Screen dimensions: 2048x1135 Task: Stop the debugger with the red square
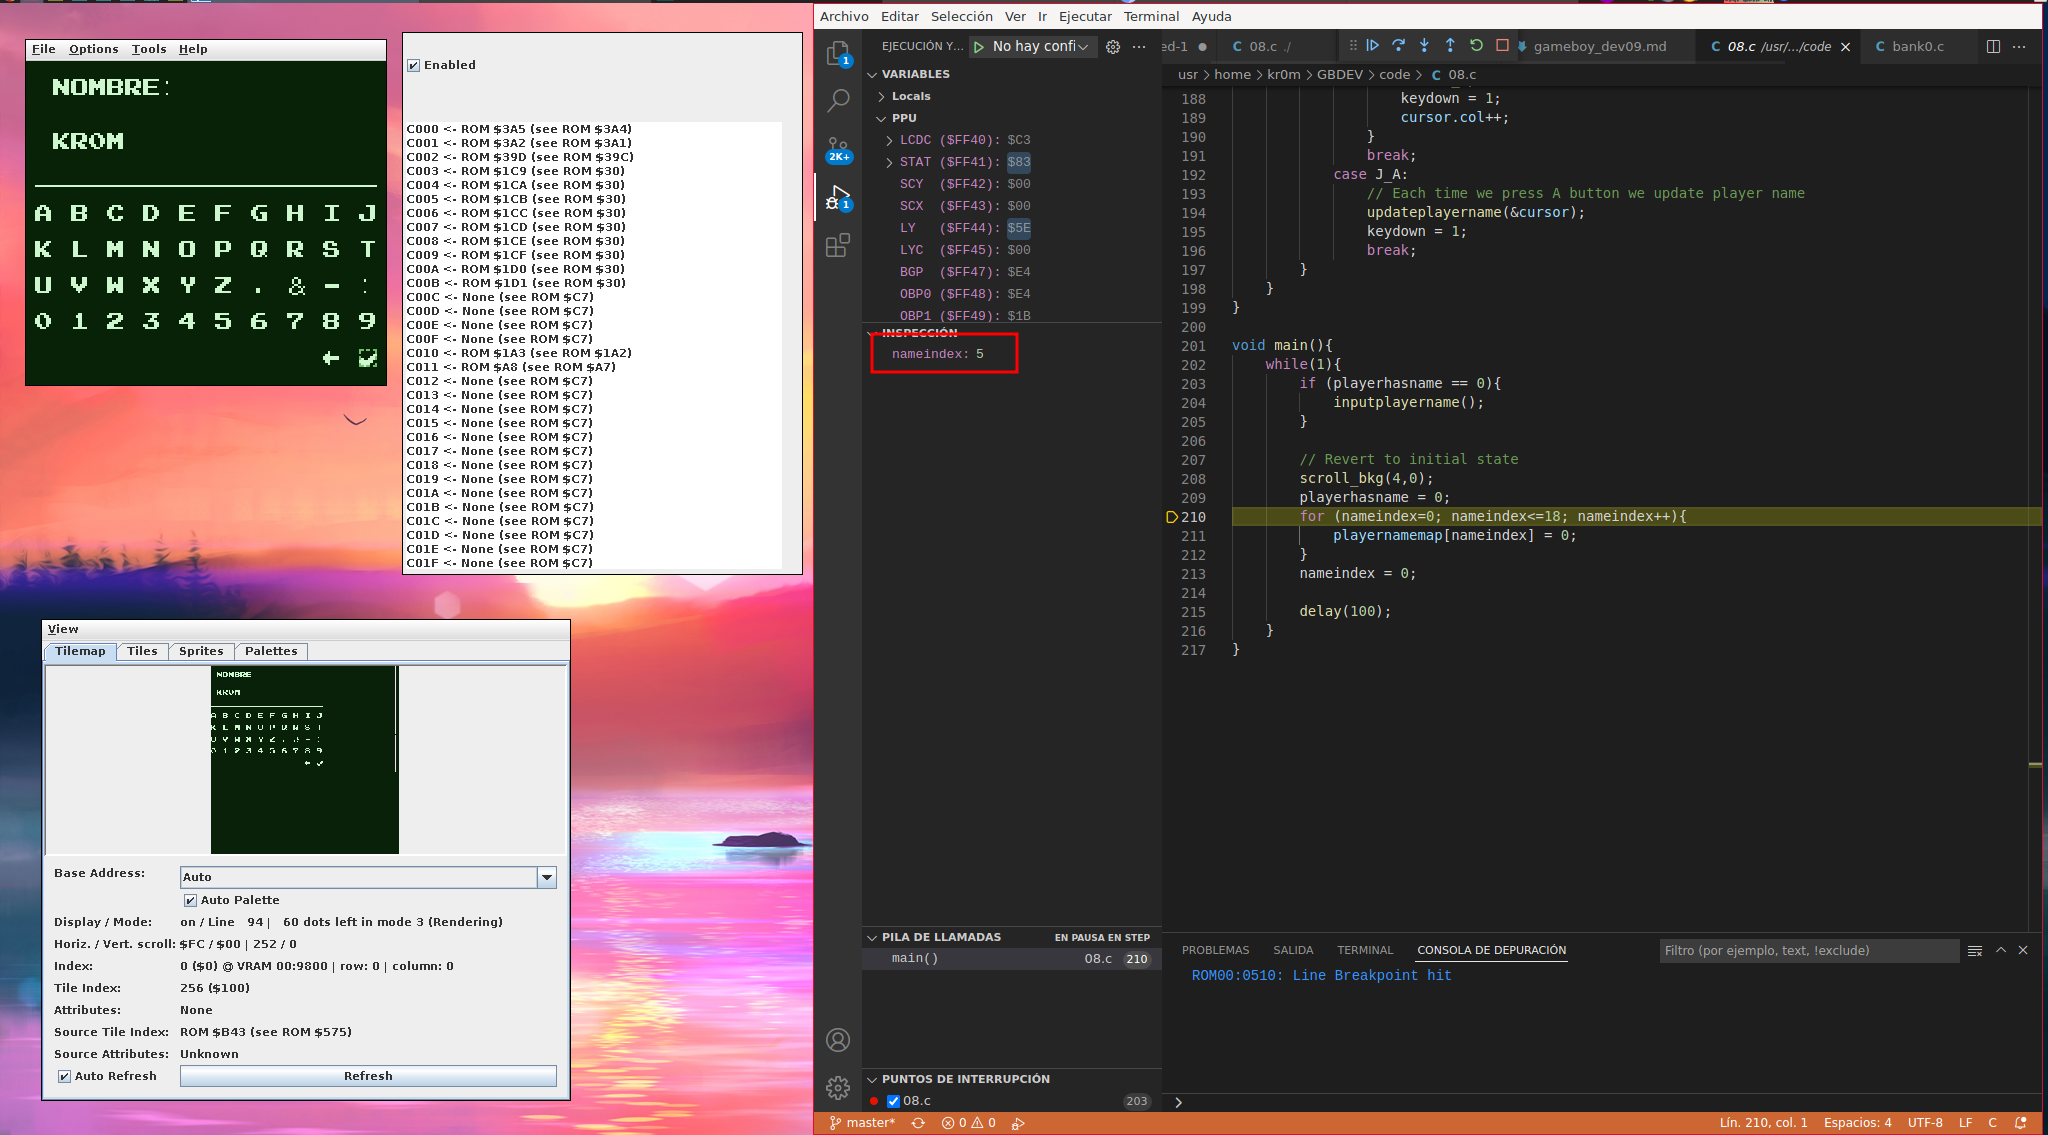tap(1502, 46)
